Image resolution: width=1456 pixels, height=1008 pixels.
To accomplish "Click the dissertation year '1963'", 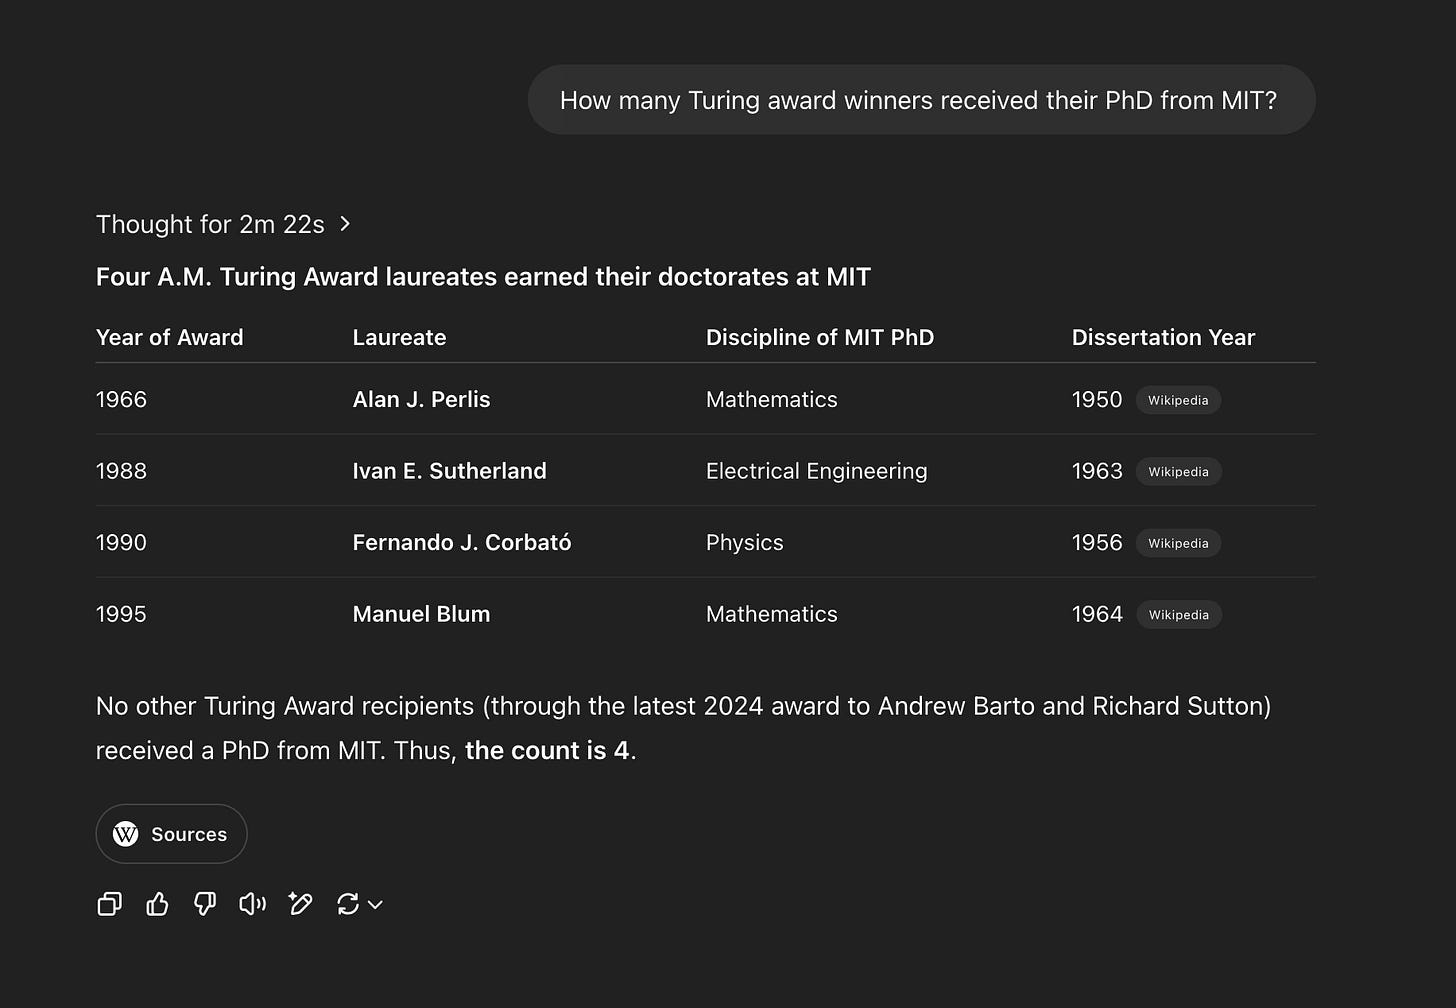I will [1097, 471].
